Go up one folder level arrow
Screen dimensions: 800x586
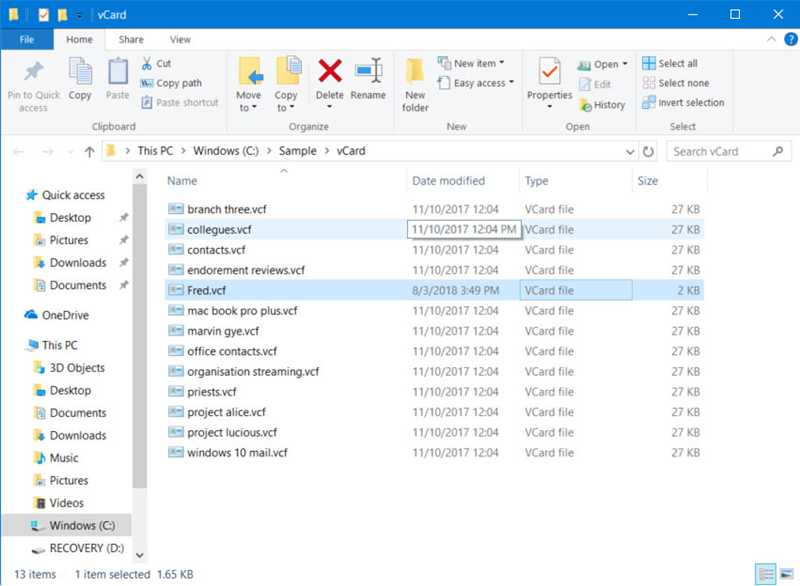(90, 151)
